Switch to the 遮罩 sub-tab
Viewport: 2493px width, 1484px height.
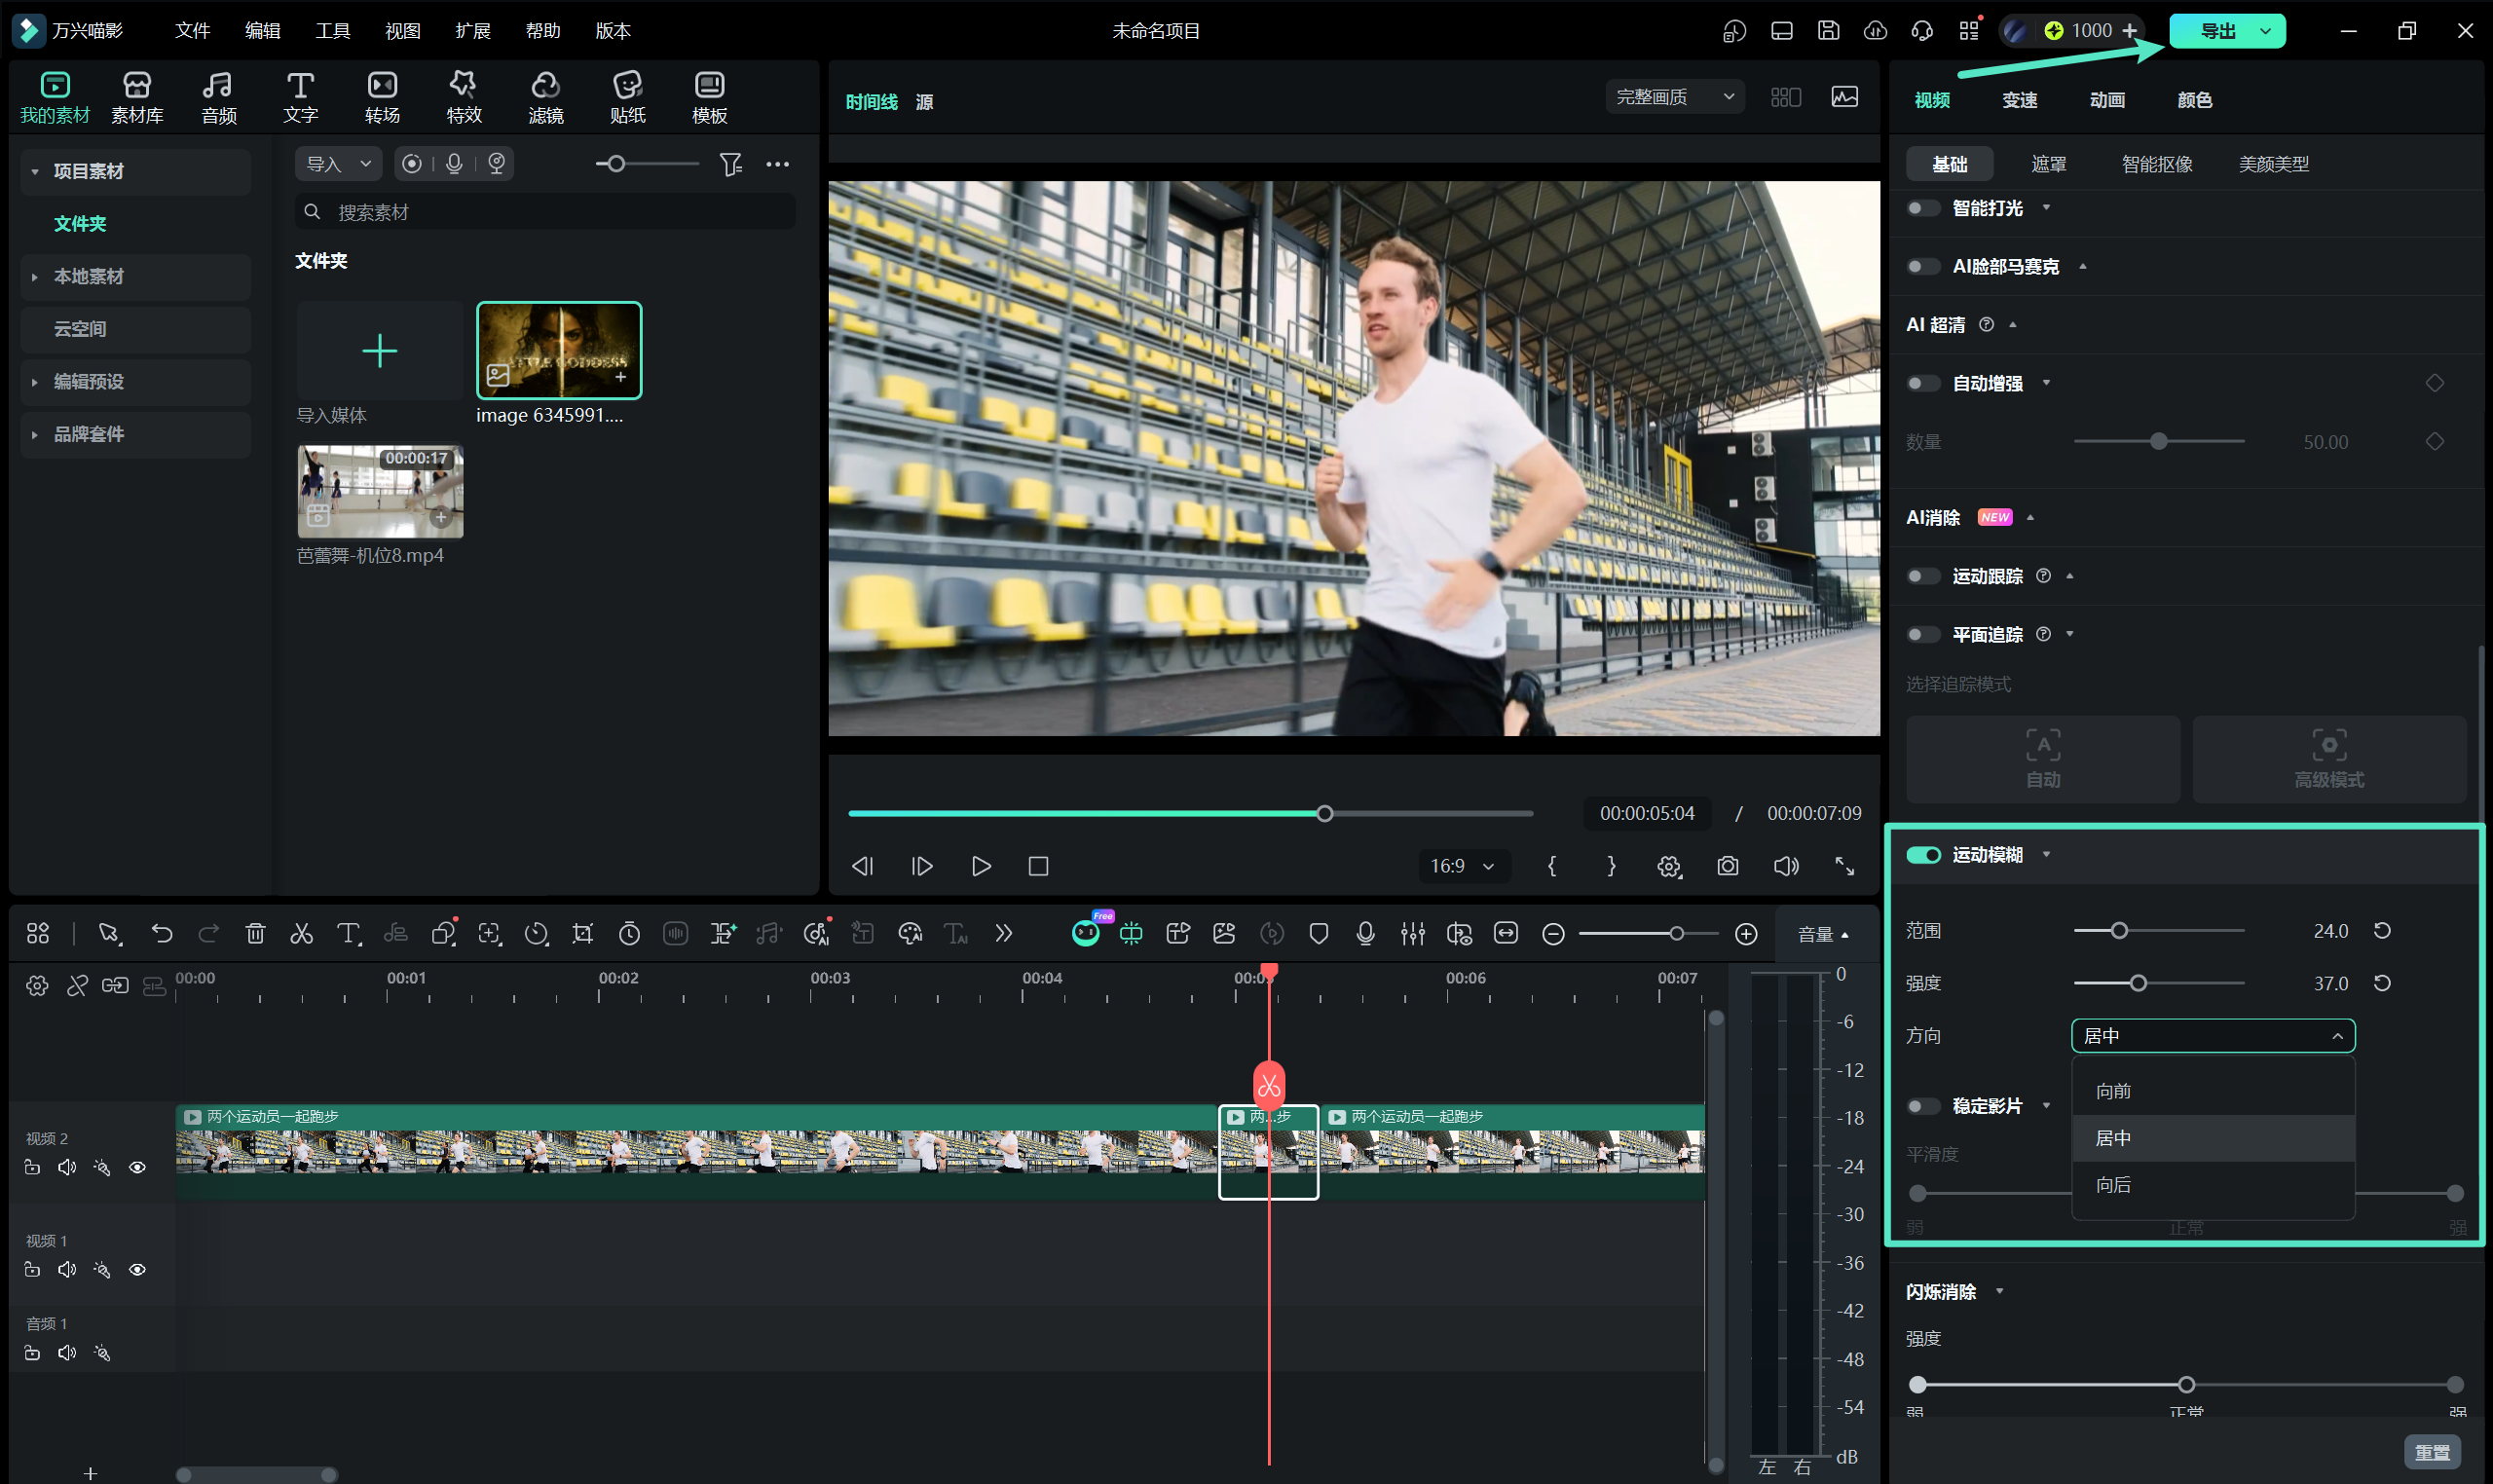2048,164
